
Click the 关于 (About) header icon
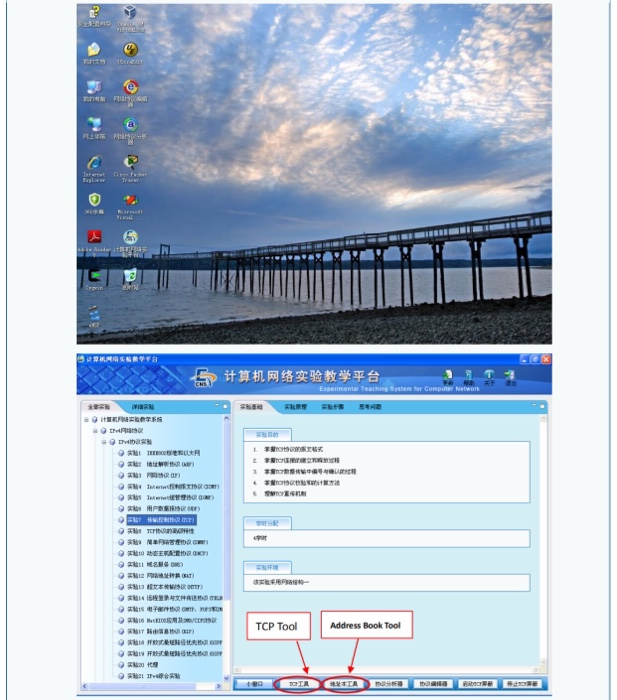pyautogui.click(x=489, y=378)
